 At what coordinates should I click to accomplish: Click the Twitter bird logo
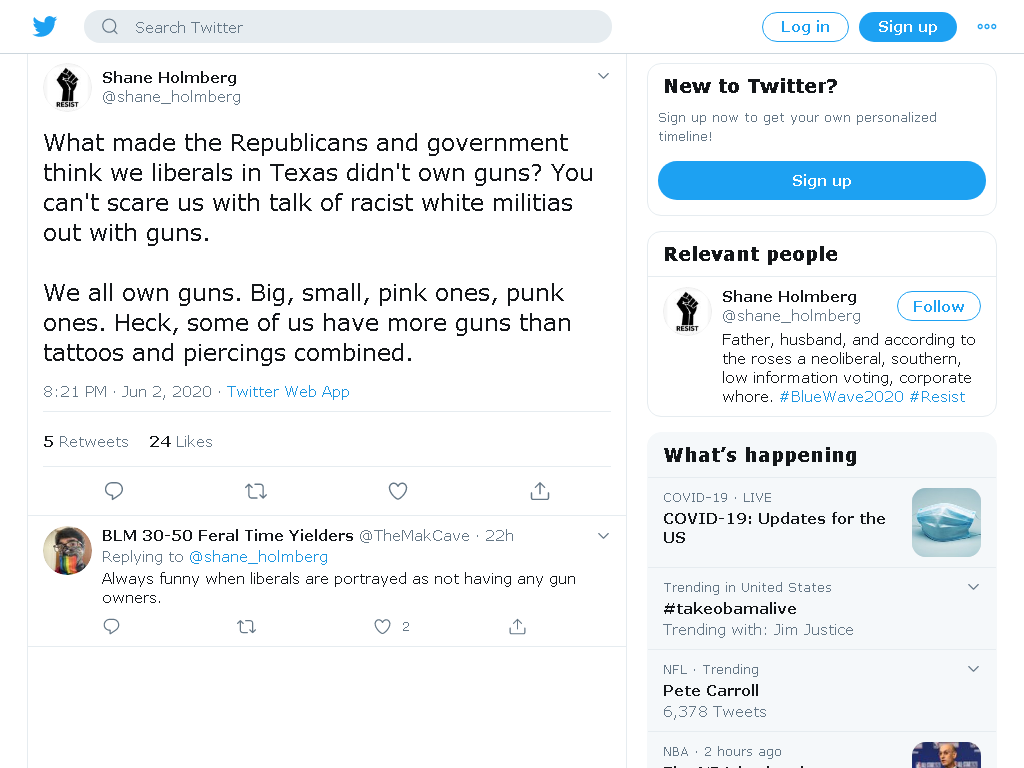coord(45,26)
